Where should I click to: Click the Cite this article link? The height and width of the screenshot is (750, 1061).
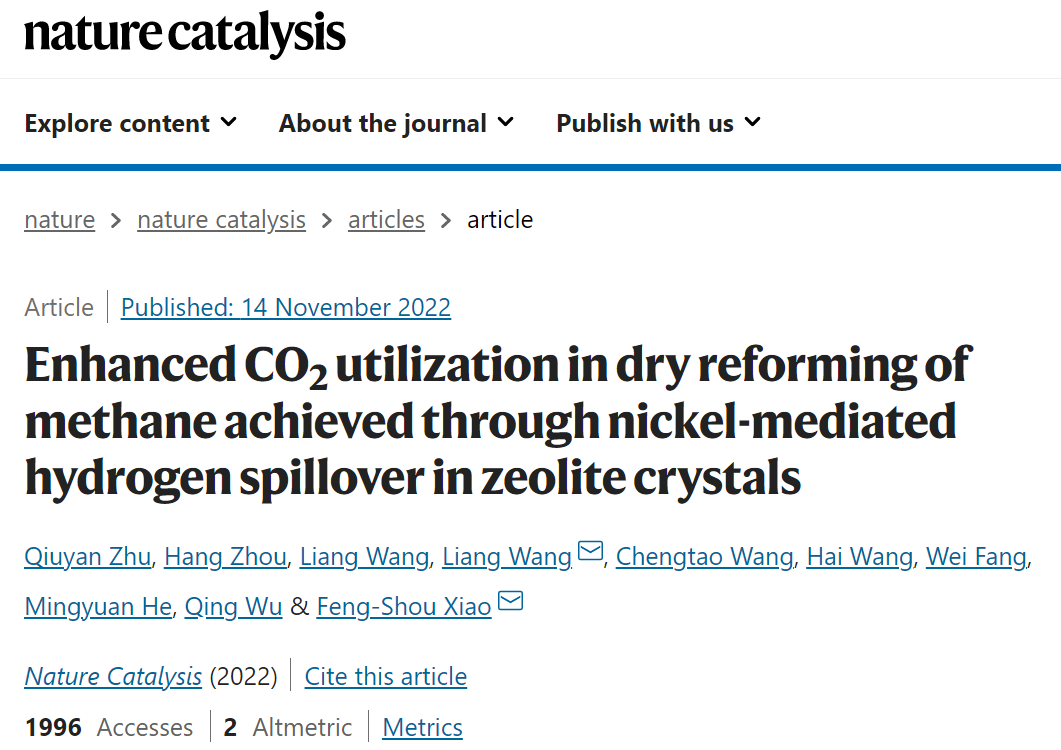coord(385,677)
